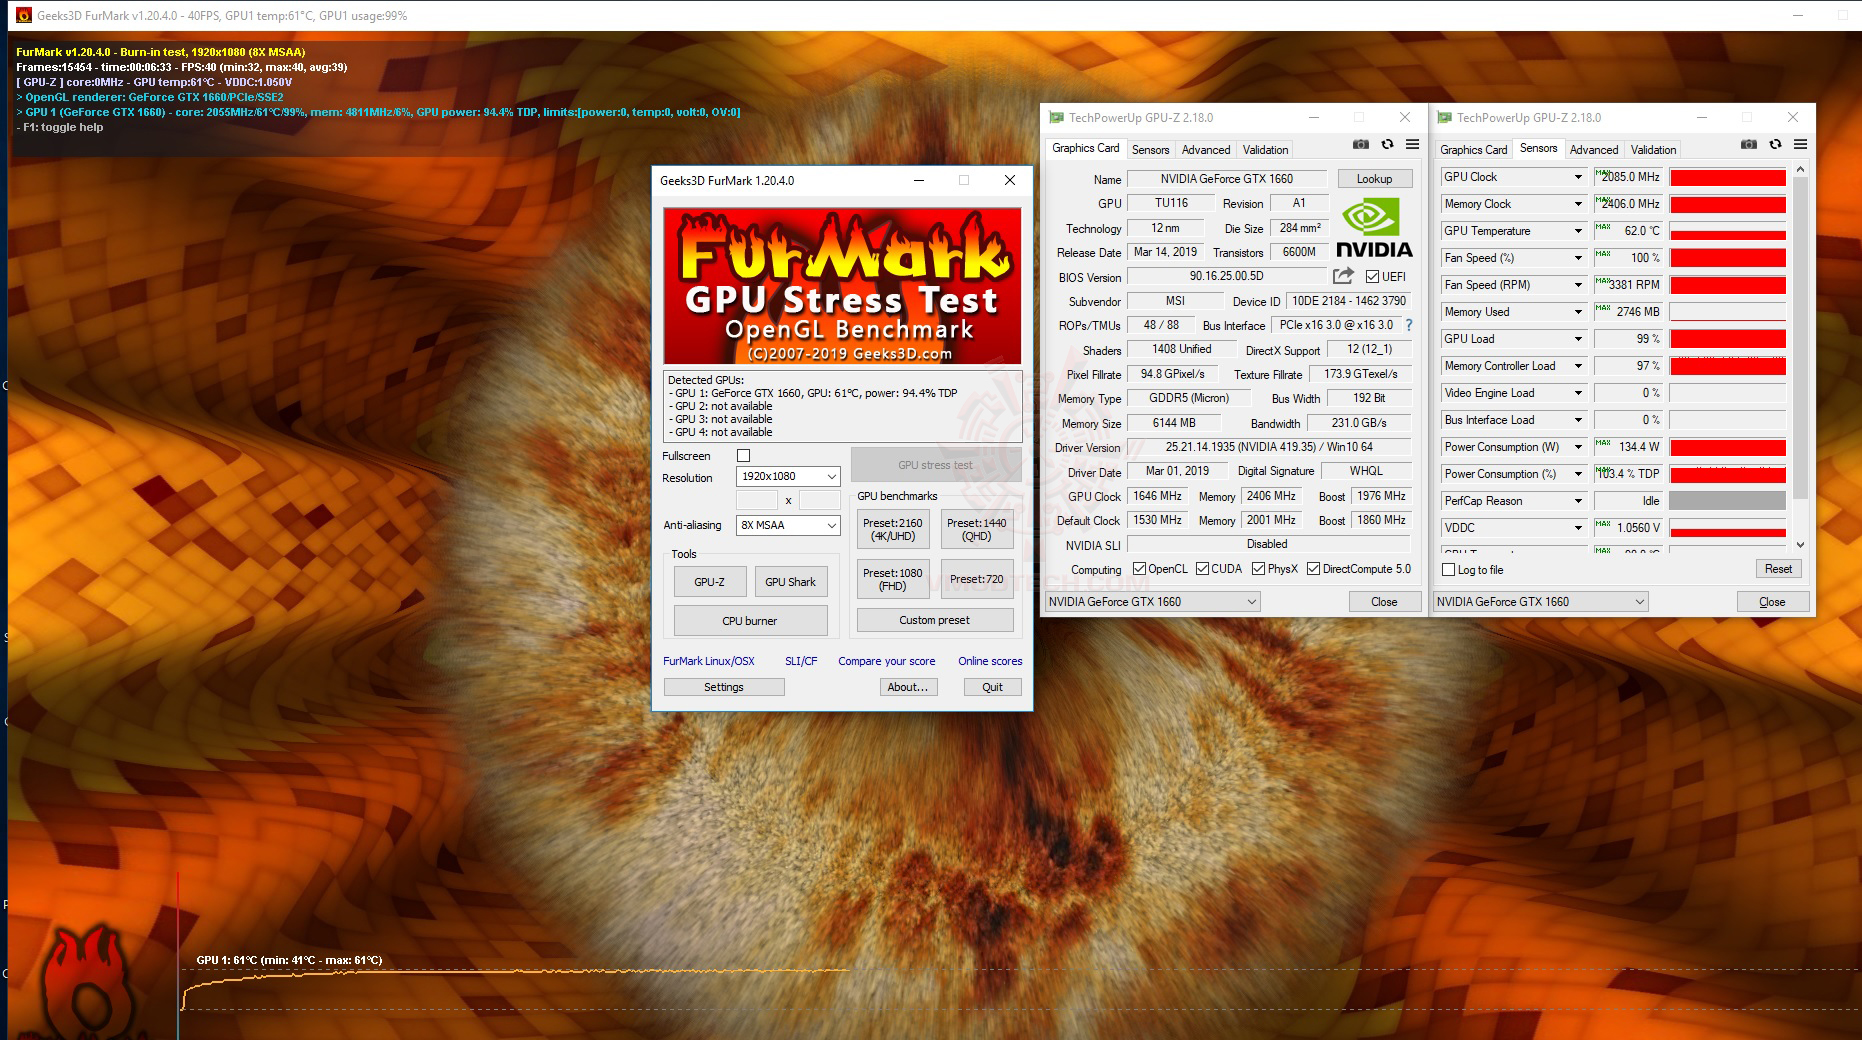The width and height of the screenshot is (1862, 1040).
Task: Open Validation tab in Graphics Card GPU-Z window
Action: tap(1265, 150)
